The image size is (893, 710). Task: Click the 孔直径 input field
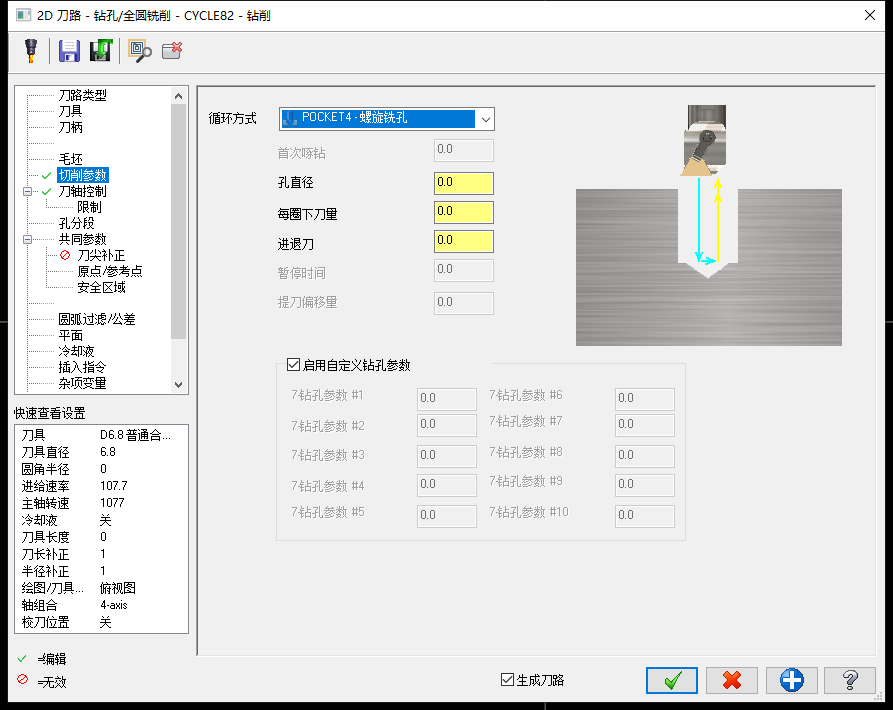(463, 183)
